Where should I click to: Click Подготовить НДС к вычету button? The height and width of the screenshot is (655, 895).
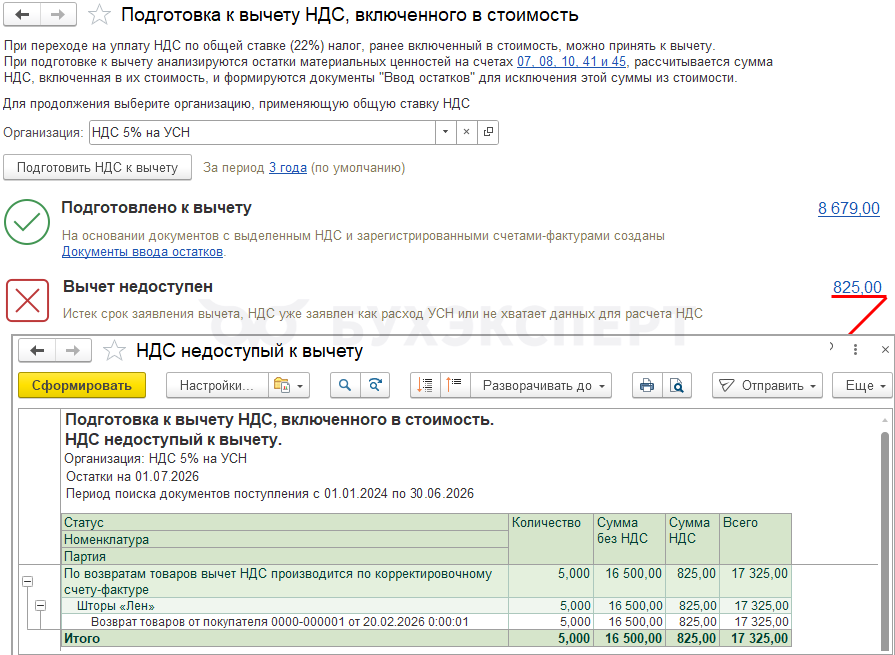click(x=98, y=168)
